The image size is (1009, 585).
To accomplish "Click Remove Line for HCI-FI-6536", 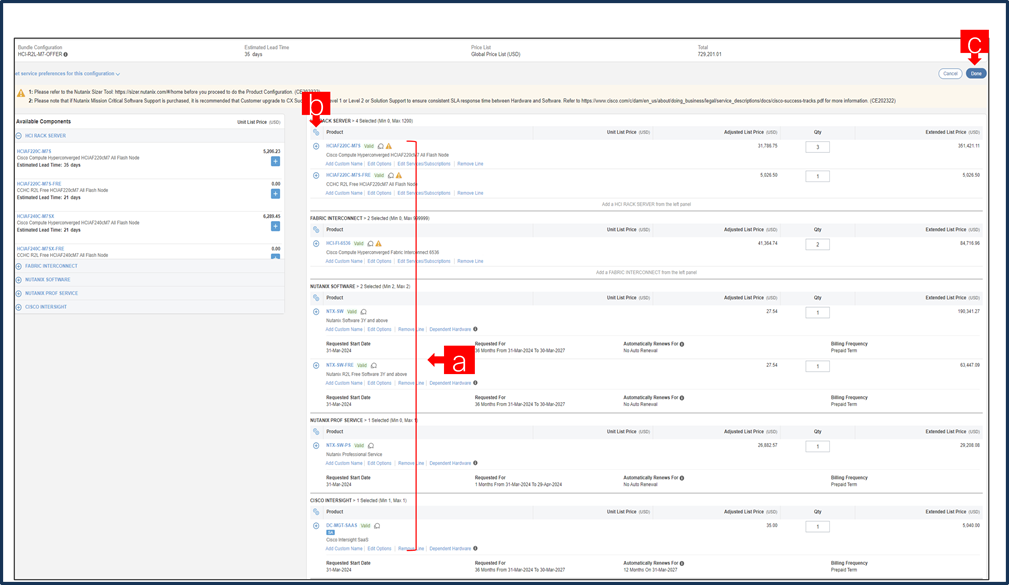I will [x=470, y=261].
